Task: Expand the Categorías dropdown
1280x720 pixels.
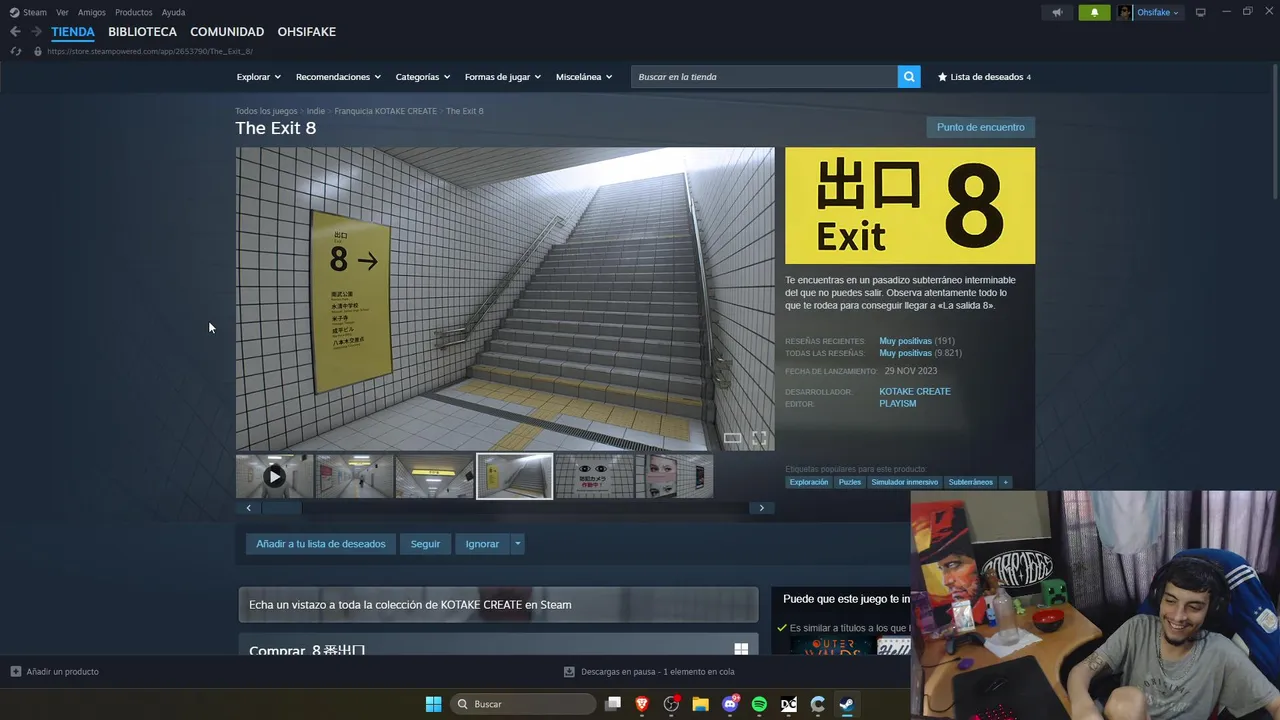Action: pos(422,77)
